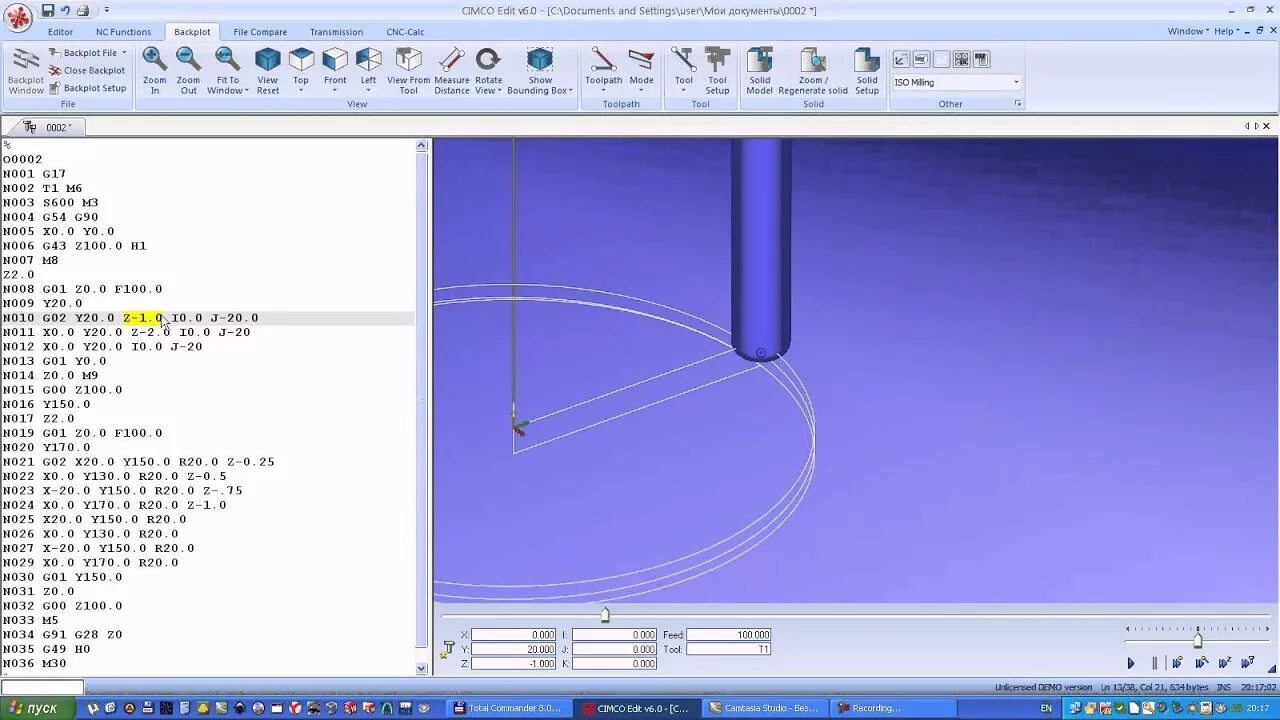This screenshot has height=720, width=1280.
Task: Expand the Backplot File dropdown
Action: (123, 53)
